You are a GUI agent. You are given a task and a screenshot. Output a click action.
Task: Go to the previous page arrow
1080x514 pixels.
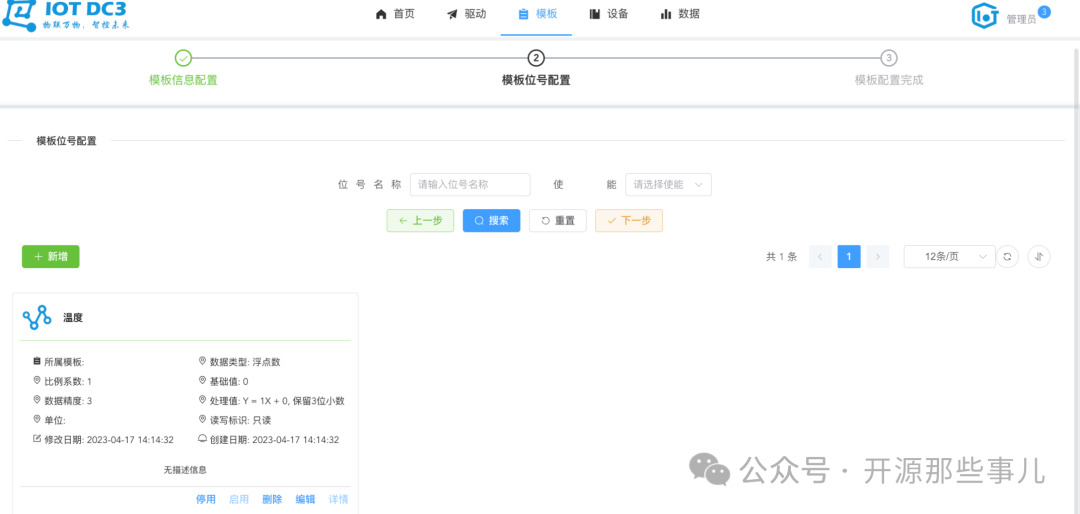(820, 256)
